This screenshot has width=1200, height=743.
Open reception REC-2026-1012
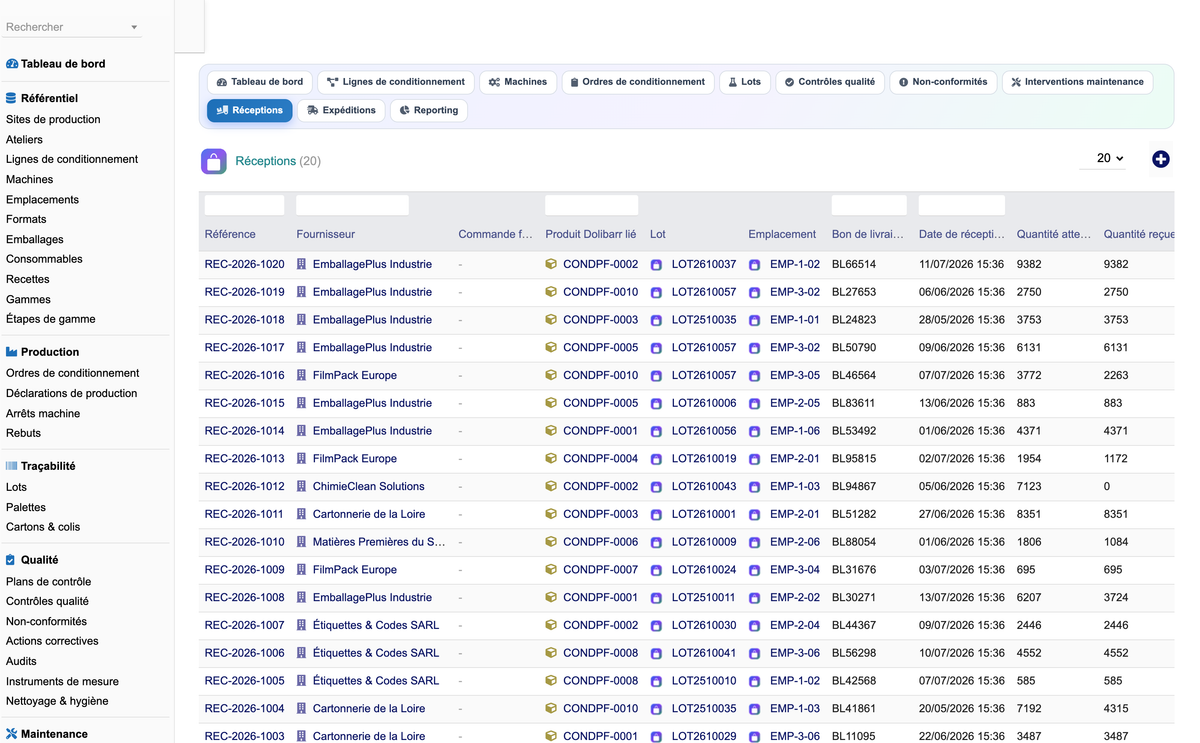coord(244,486)
